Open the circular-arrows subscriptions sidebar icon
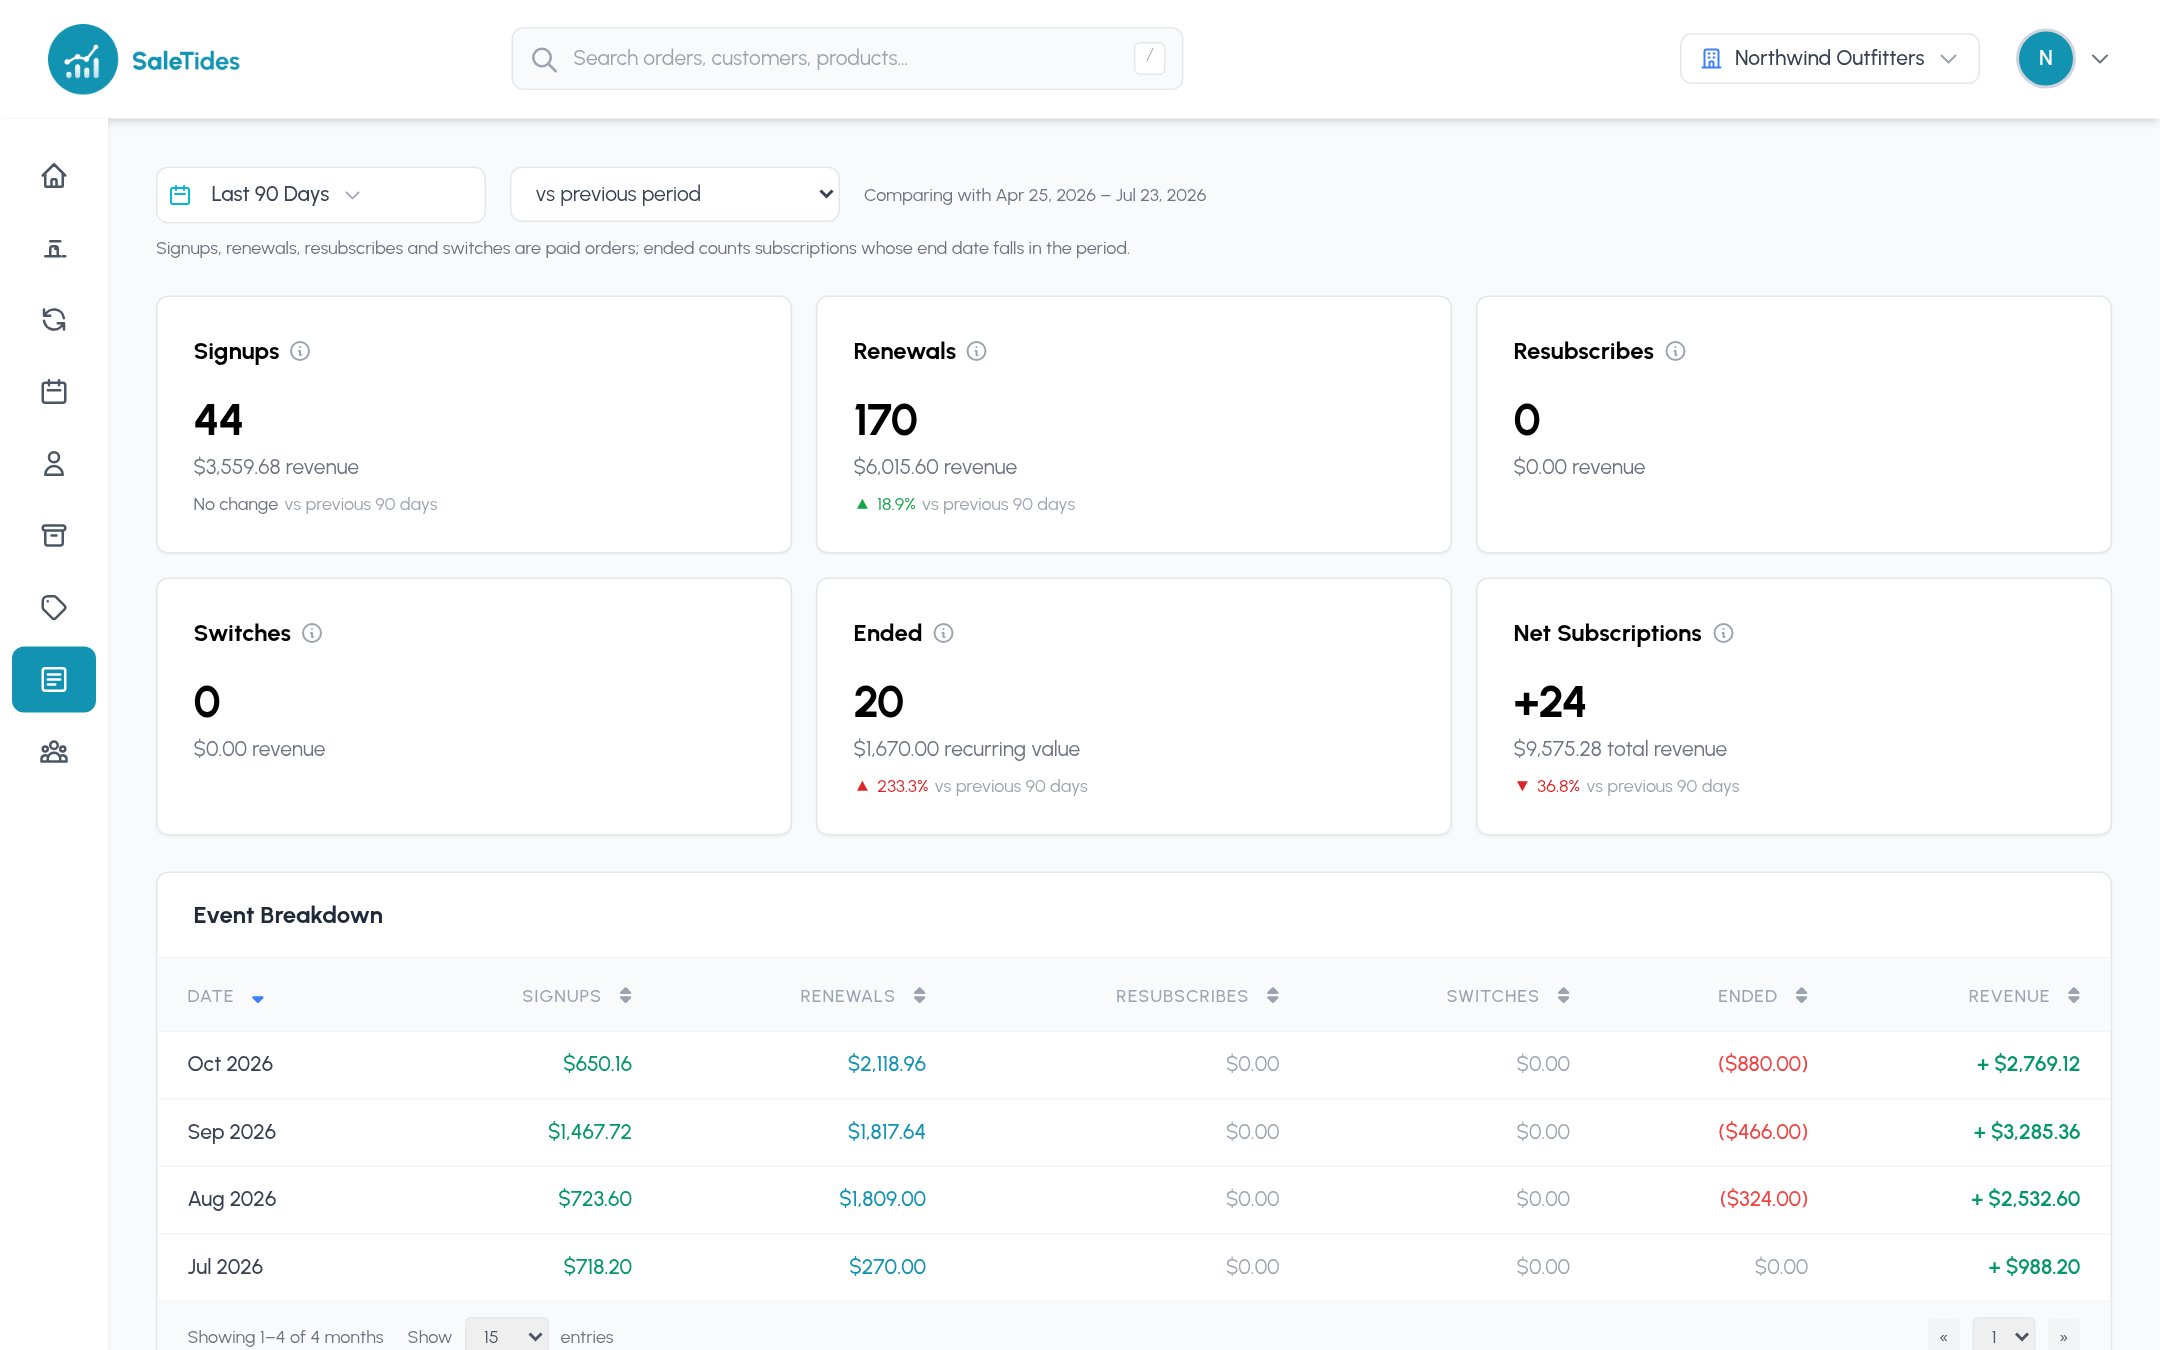 [x=54, y=320]
